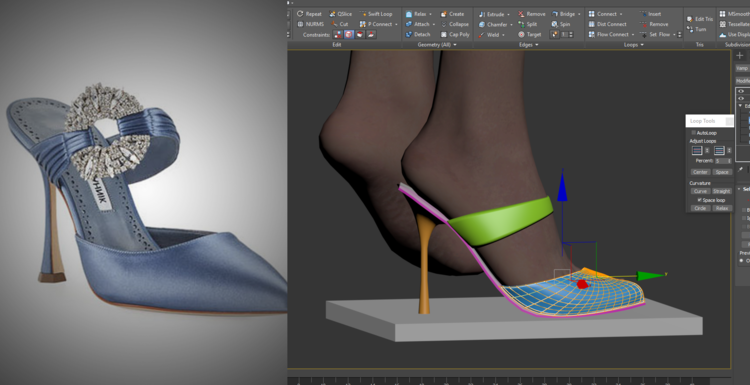Viewport: 750px width, 385px height.
Task: Open the Bridge dropdown arrow
Action: point(579,14)
